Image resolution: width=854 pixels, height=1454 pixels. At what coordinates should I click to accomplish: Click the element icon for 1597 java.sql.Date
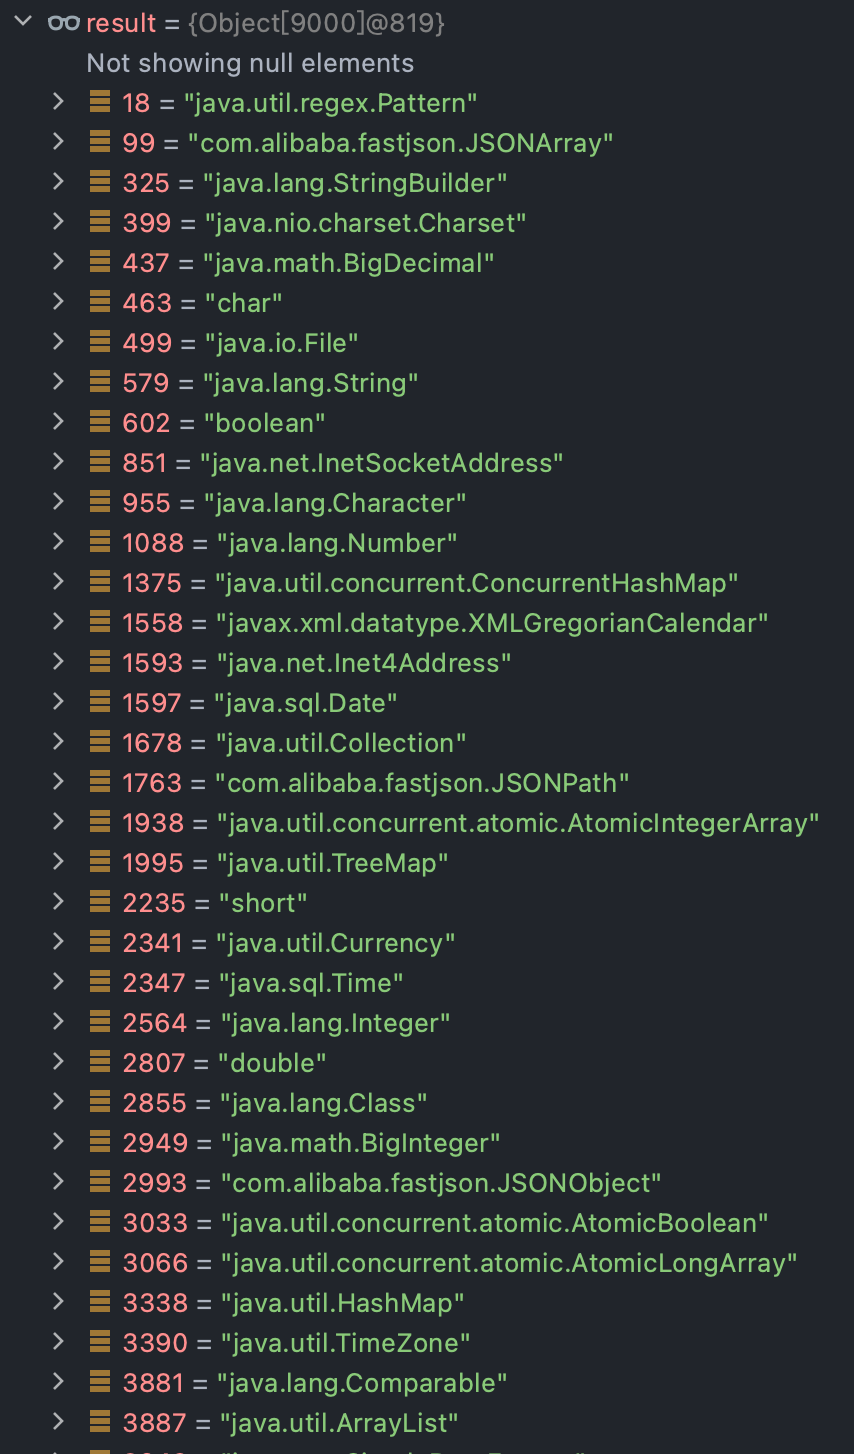[x=100, y=702]
